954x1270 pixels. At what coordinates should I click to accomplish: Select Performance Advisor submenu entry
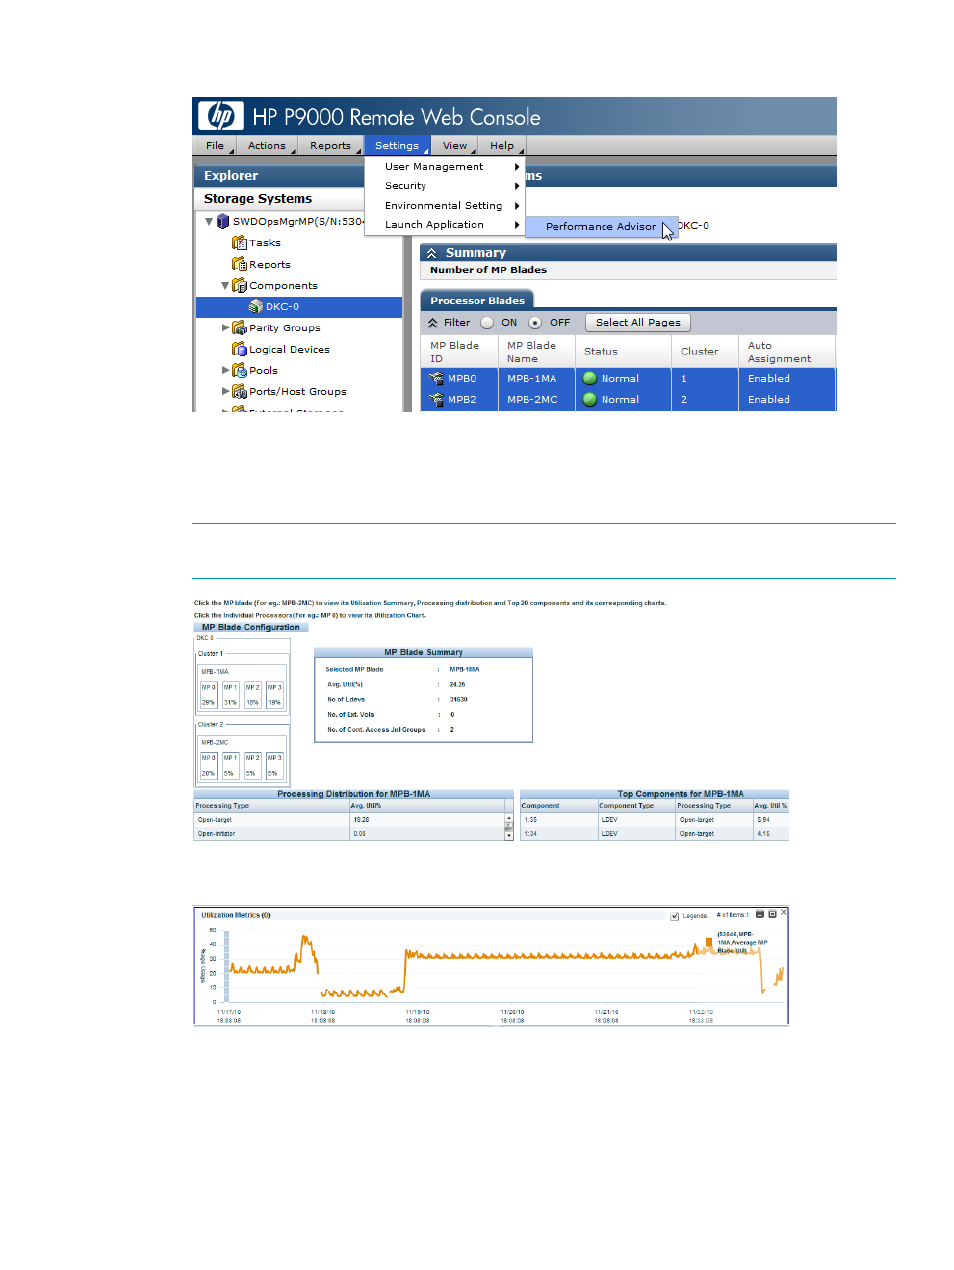click(601, 227)
